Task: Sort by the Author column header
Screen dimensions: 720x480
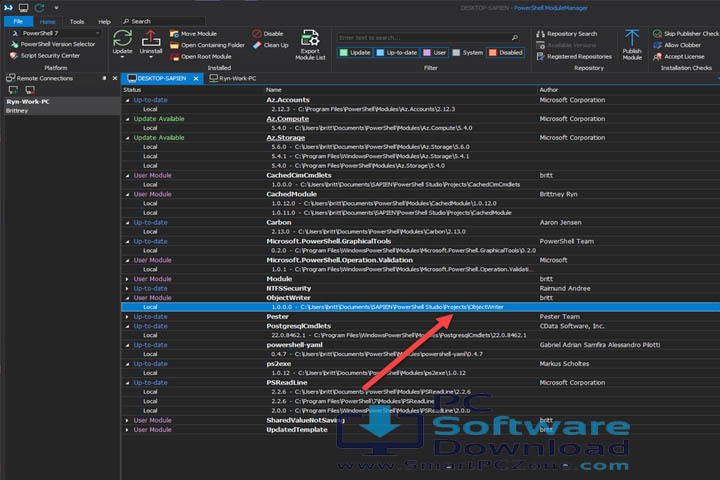Action: tap(549, 90)
